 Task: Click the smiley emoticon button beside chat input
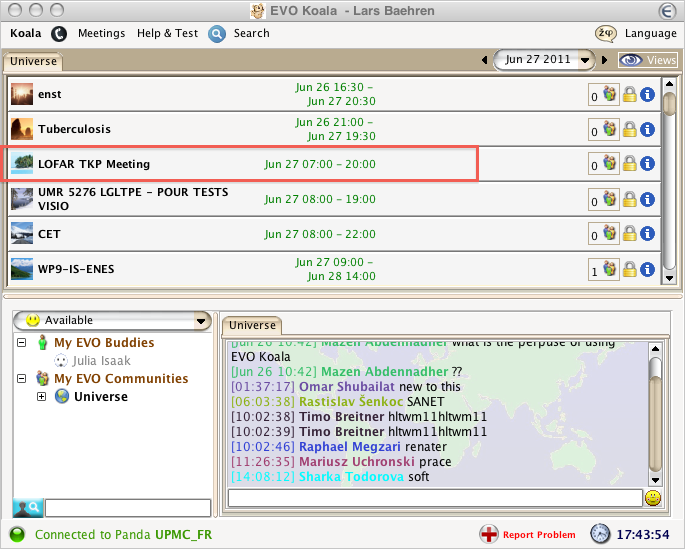click(x=653, y=498)
